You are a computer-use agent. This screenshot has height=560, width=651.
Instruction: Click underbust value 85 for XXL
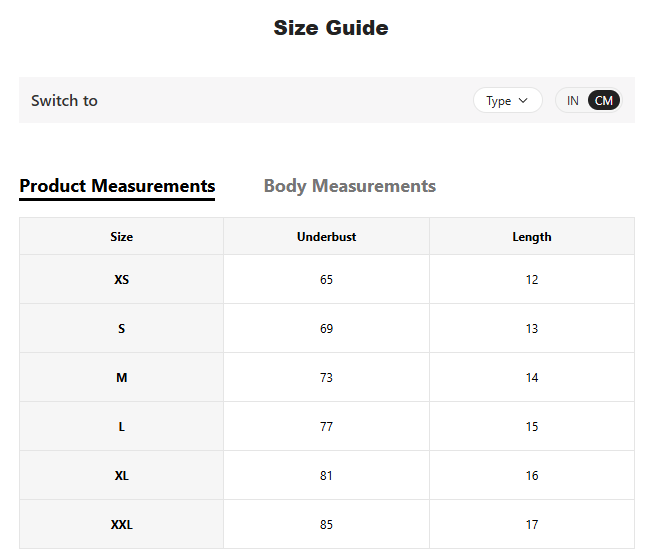pos(326,524)
